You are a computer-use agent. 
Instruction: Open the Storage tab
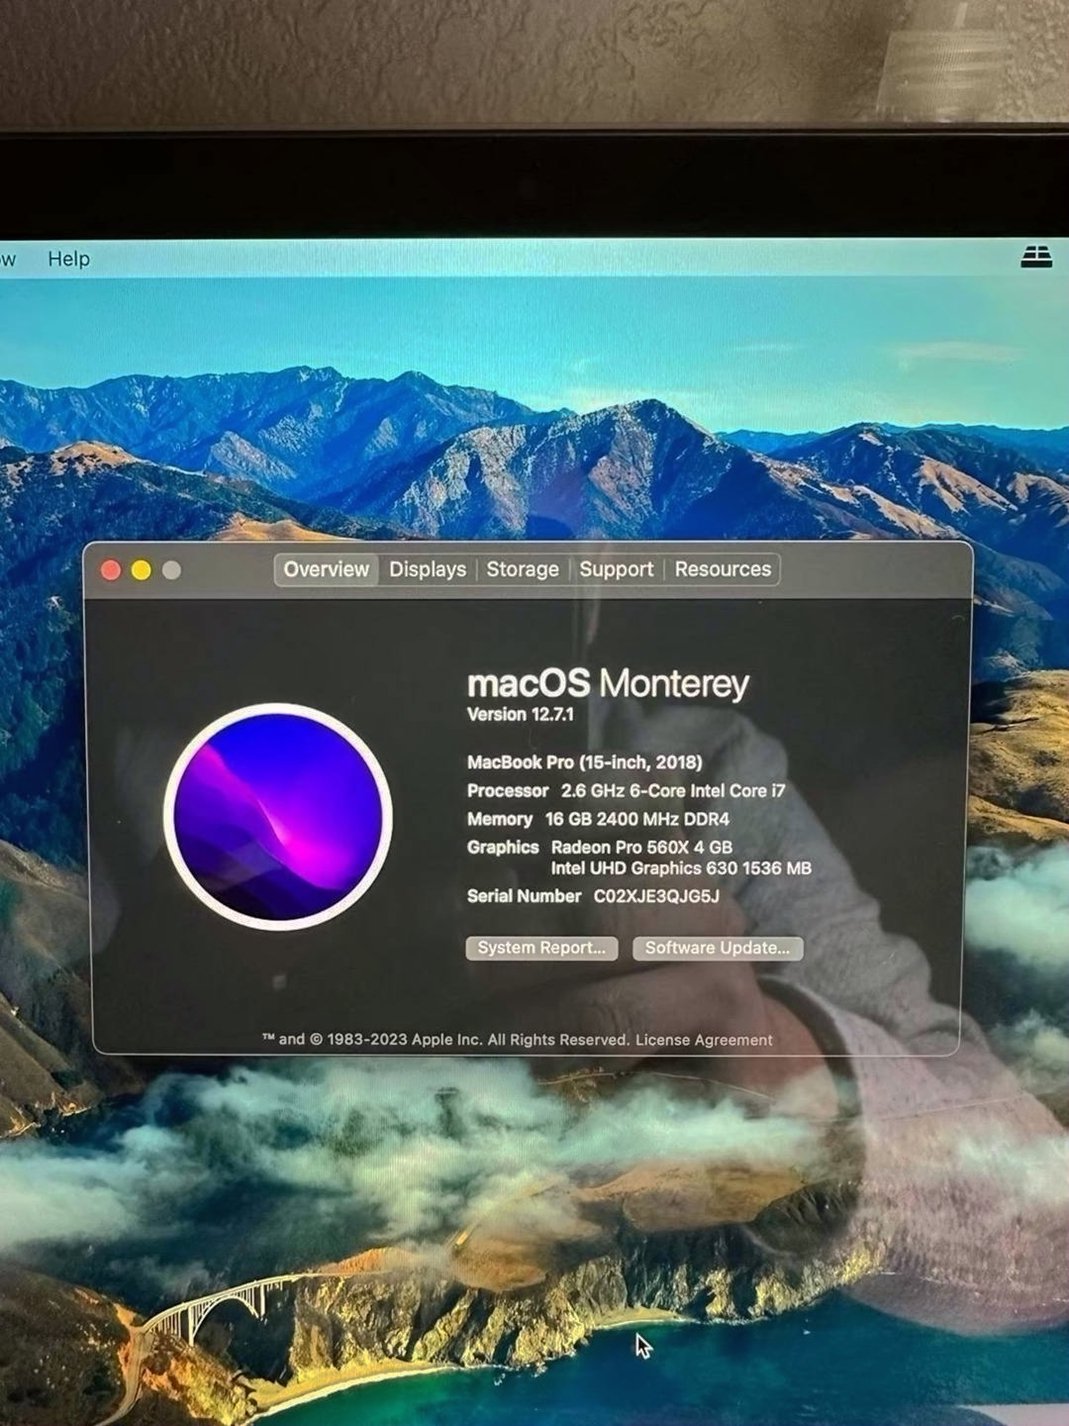[x=522, y=569]
